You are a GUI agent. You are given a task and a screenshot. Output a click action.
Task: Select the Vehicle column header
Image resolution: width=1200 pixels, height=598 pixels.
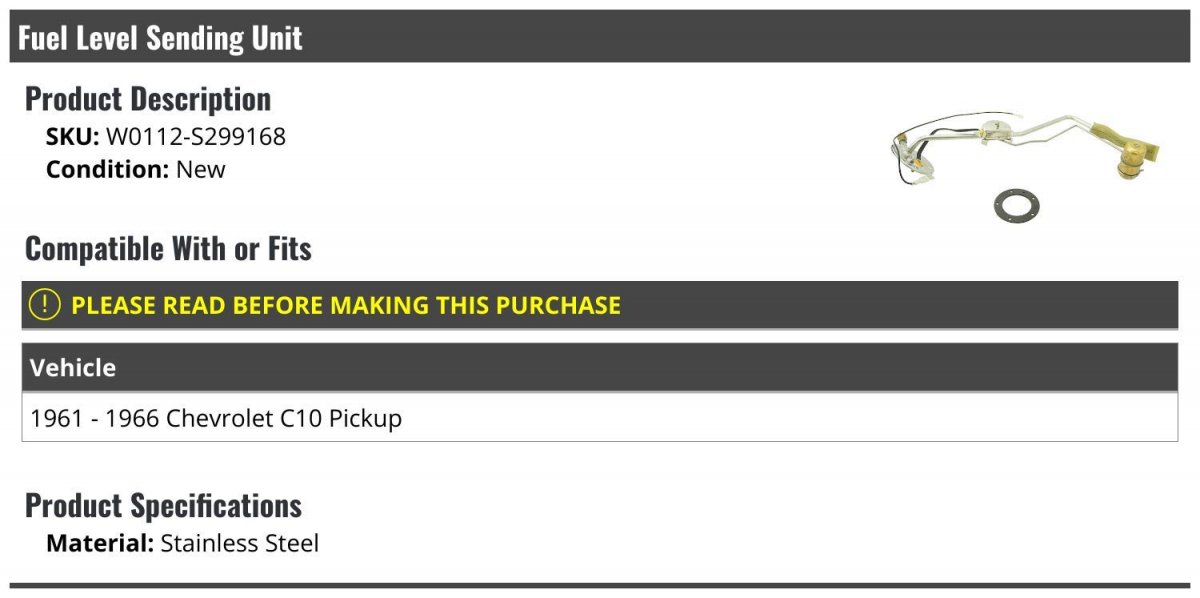point(600,367)
